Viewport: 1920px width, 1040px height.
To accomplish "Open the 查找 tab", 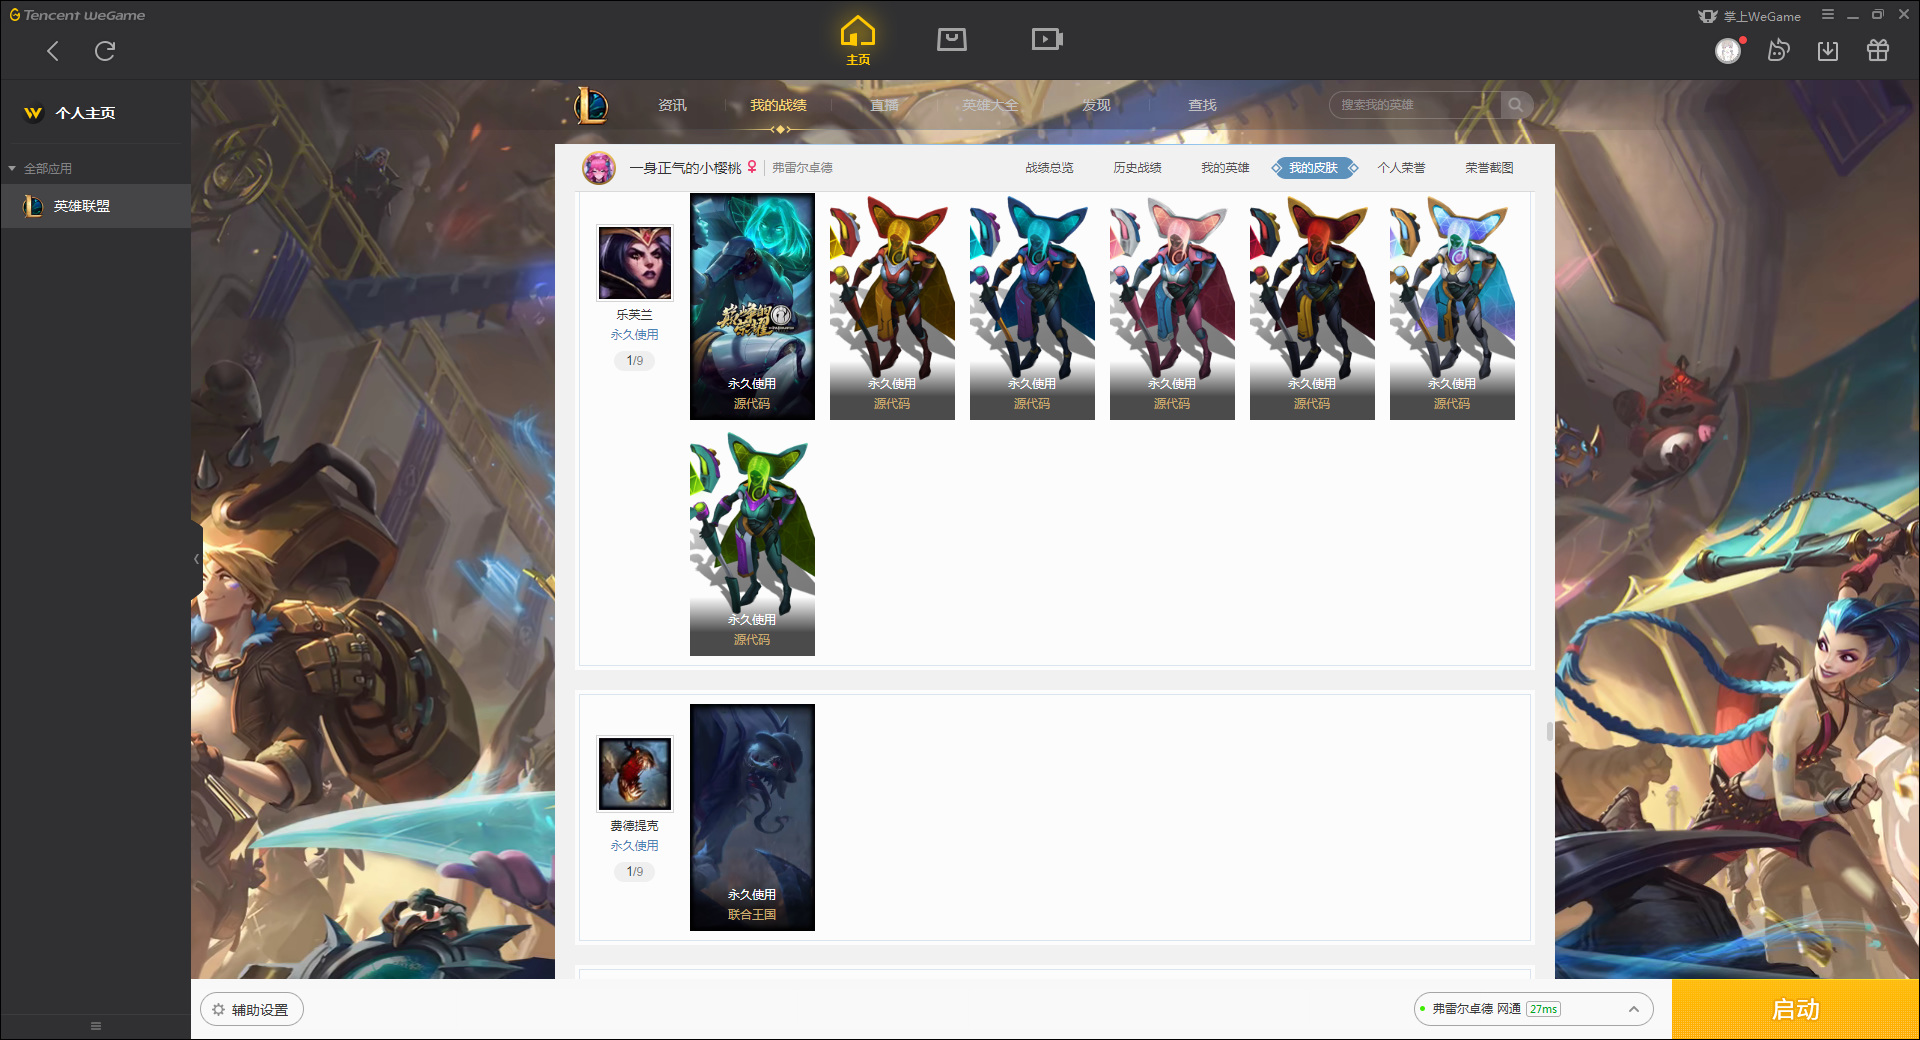I will tap(1202, 105).
